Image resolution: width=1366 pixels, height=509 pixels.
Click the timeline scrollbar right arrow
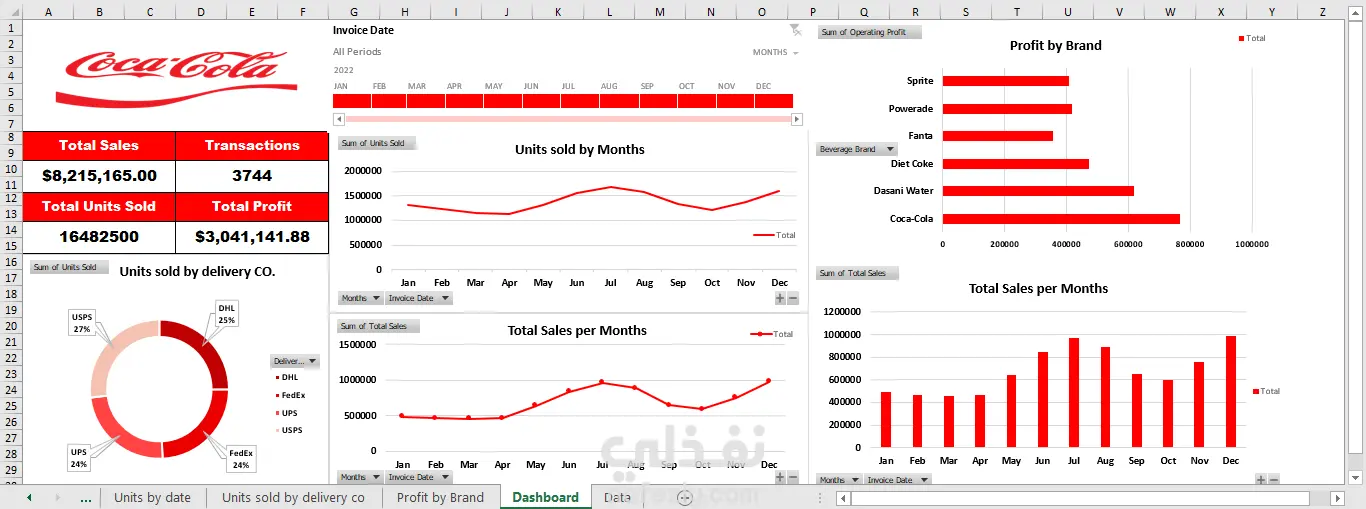pos(797,119)
